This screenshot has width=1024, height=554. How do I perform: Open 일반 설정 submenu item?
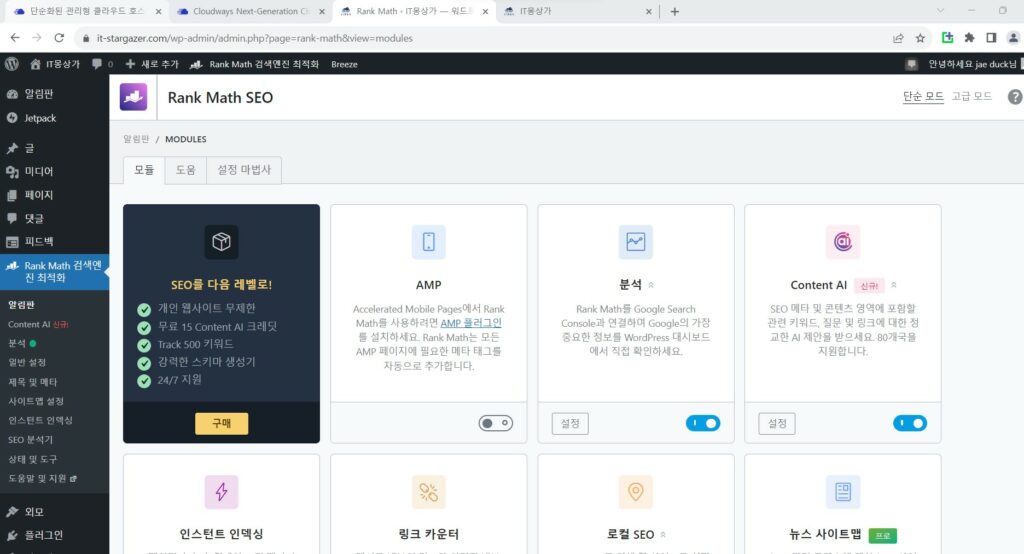27,362
